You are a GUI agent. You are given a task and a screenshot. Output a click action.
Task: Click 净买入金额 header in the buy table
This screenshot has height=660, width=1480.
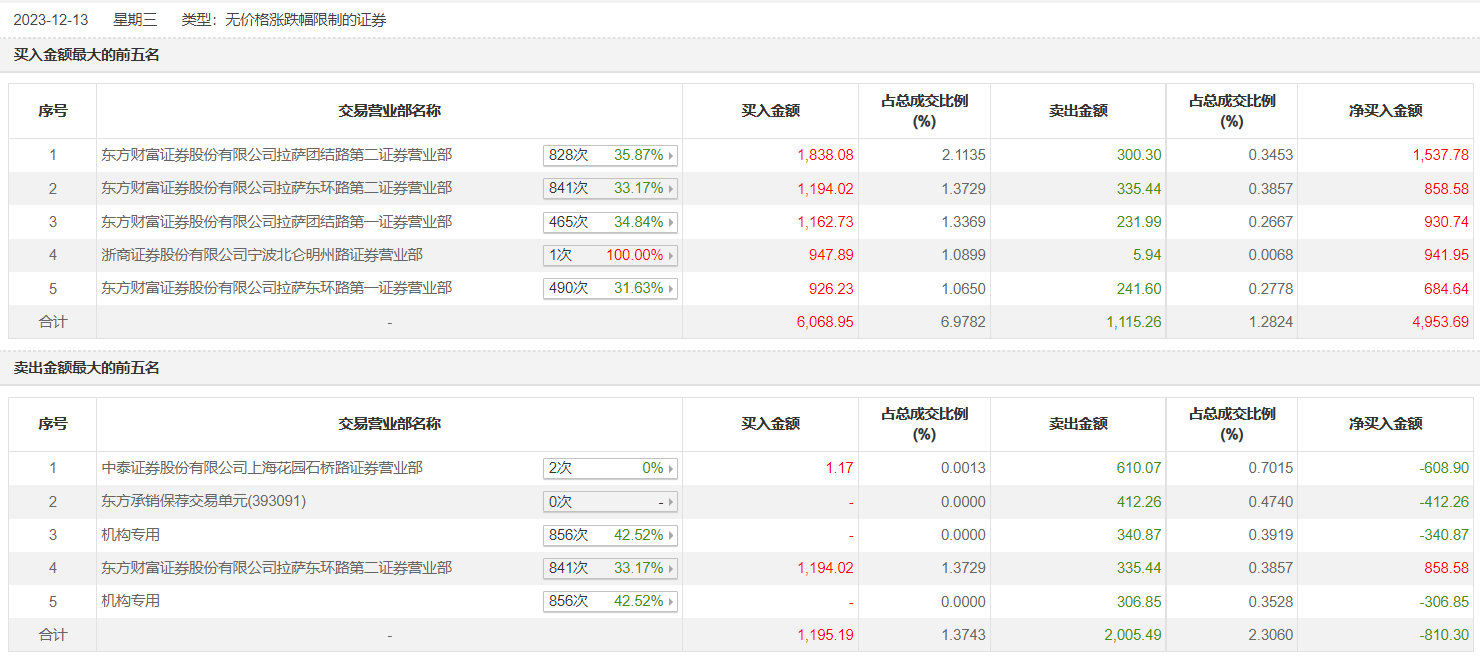[1385, 111]
